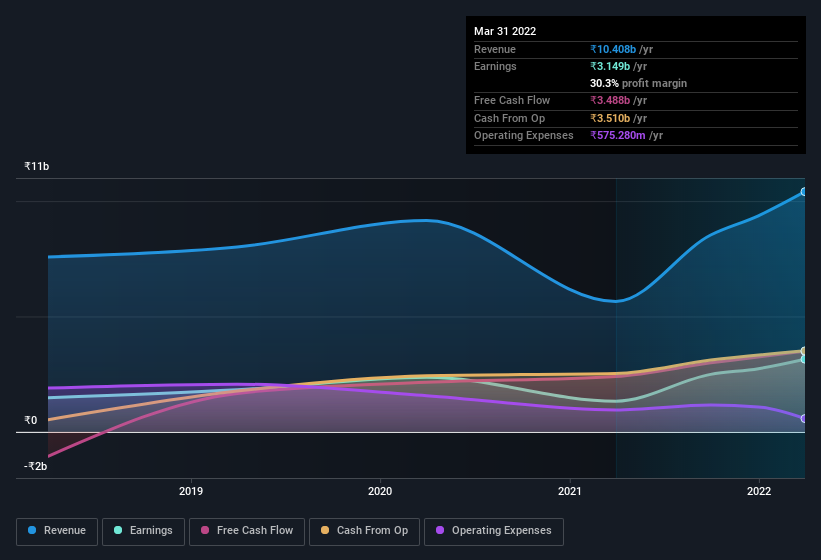Click the ₹3.510b cash from op value
This screenshot has width=821, height=560.
[x=610, y=118]
